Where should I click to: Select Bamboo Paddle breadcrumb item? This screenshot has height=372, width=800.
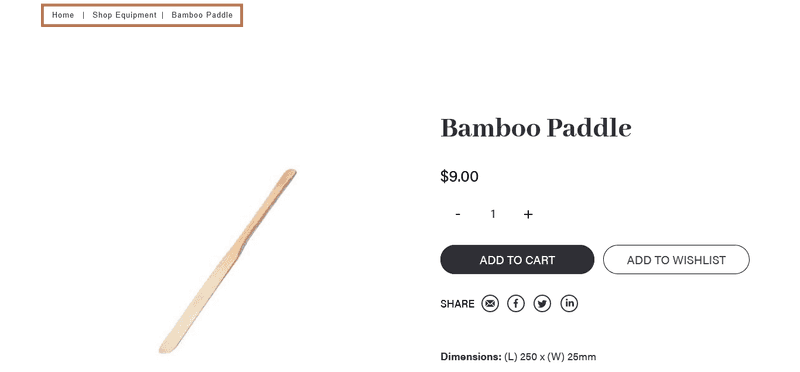point(202,15)
